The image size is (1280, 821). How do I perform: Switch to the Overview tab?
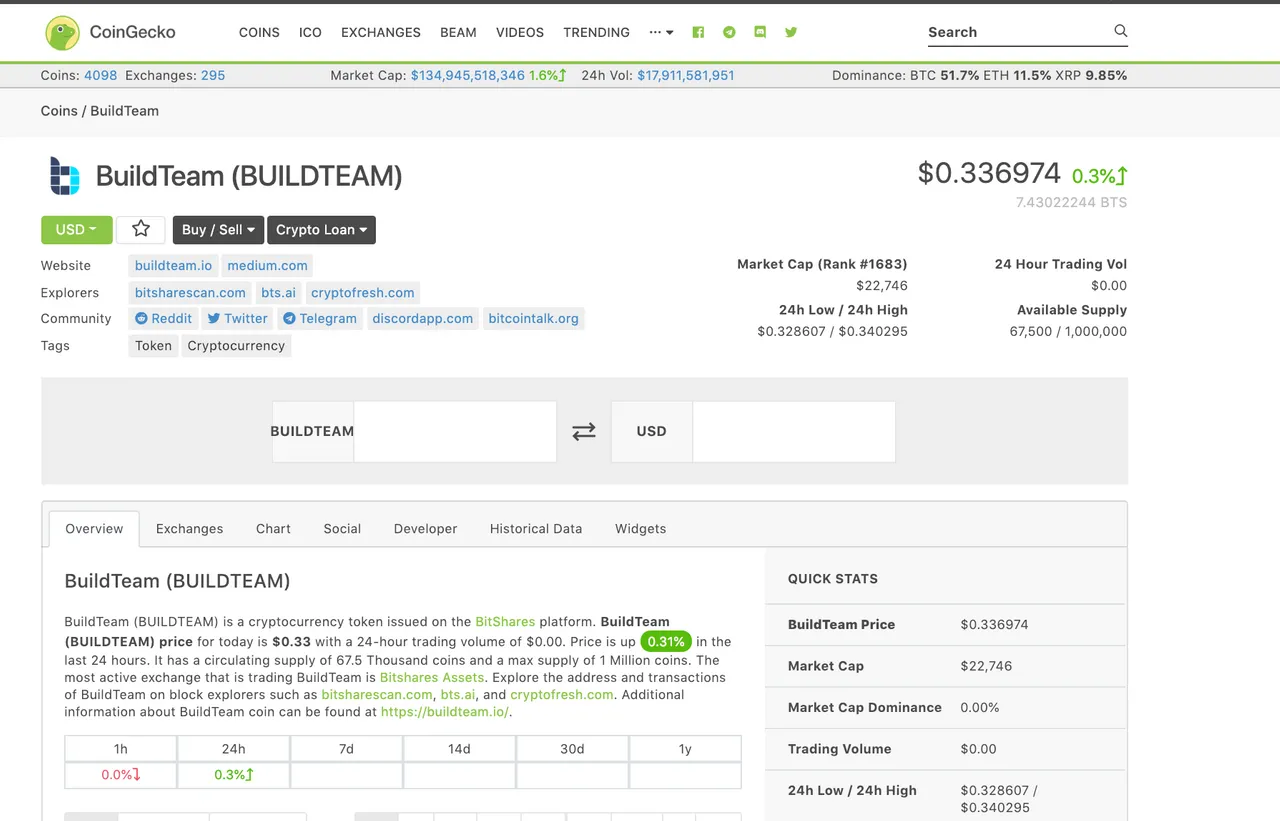pos(94,528)
